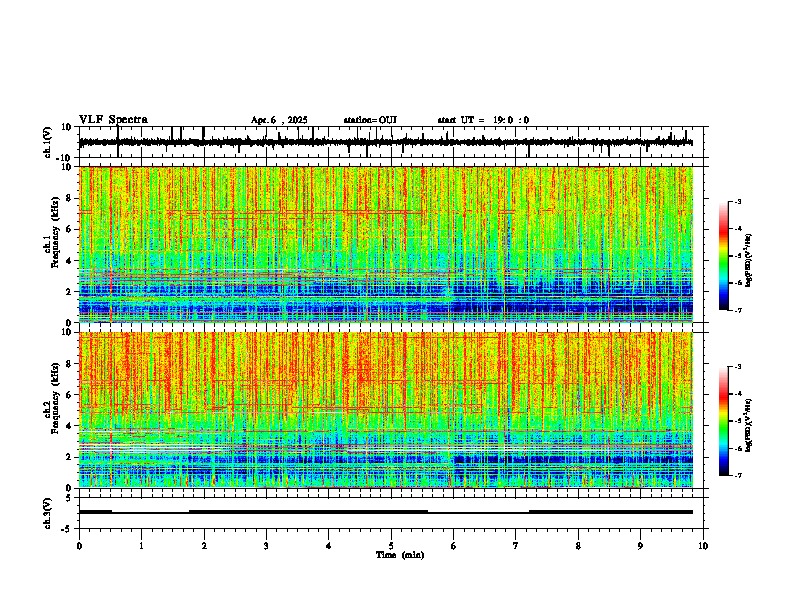Click time axis tick label "10"
The image size is (792, 612).
click(703, 546)
